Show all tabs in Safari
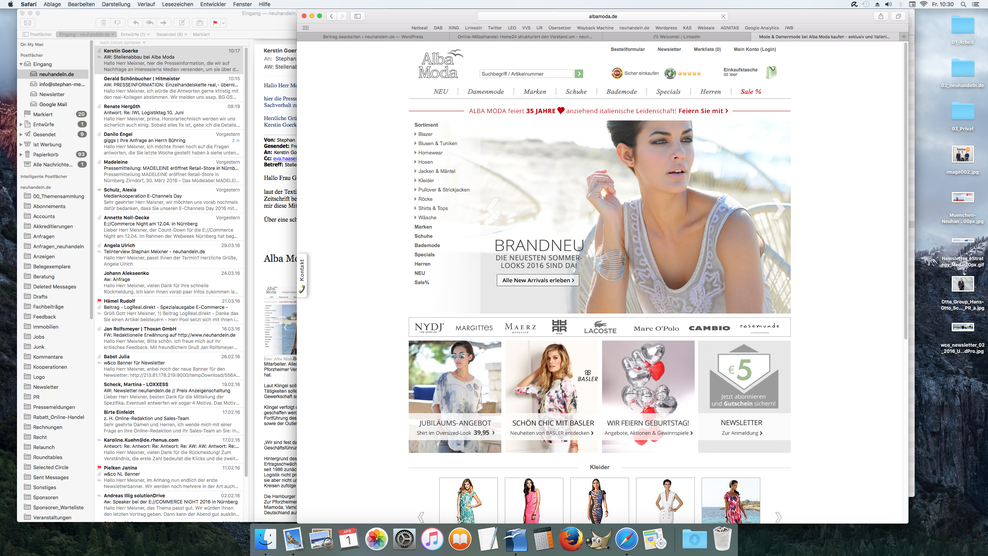 (x=899, y=16)
